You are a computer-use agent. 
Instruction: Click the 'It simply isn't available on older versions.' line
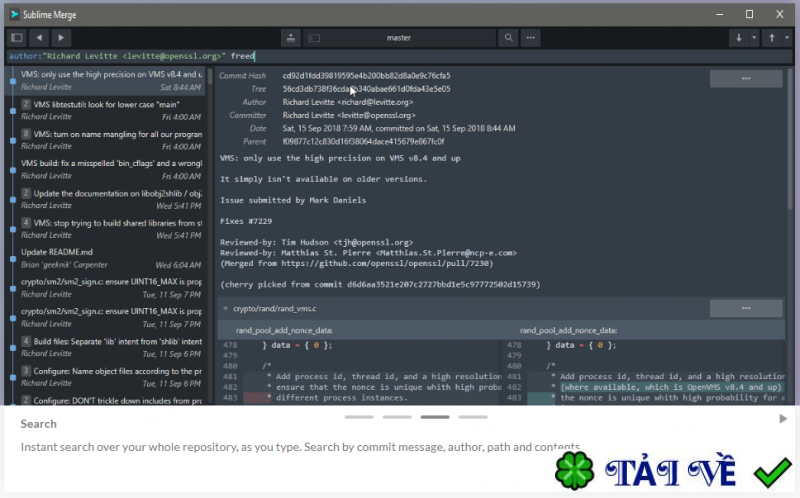tap(323, 179)
